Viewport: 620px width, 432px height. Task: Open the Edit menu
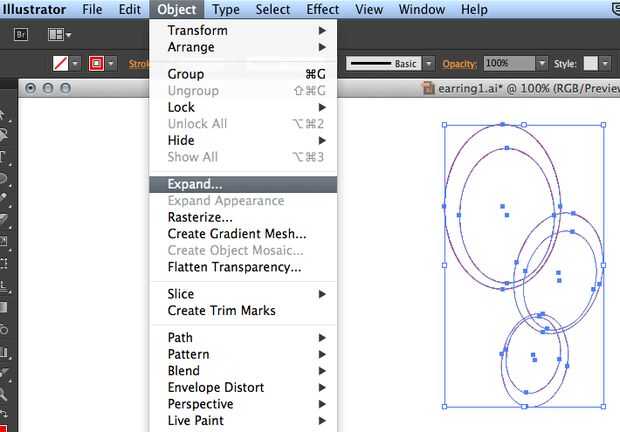130,9
